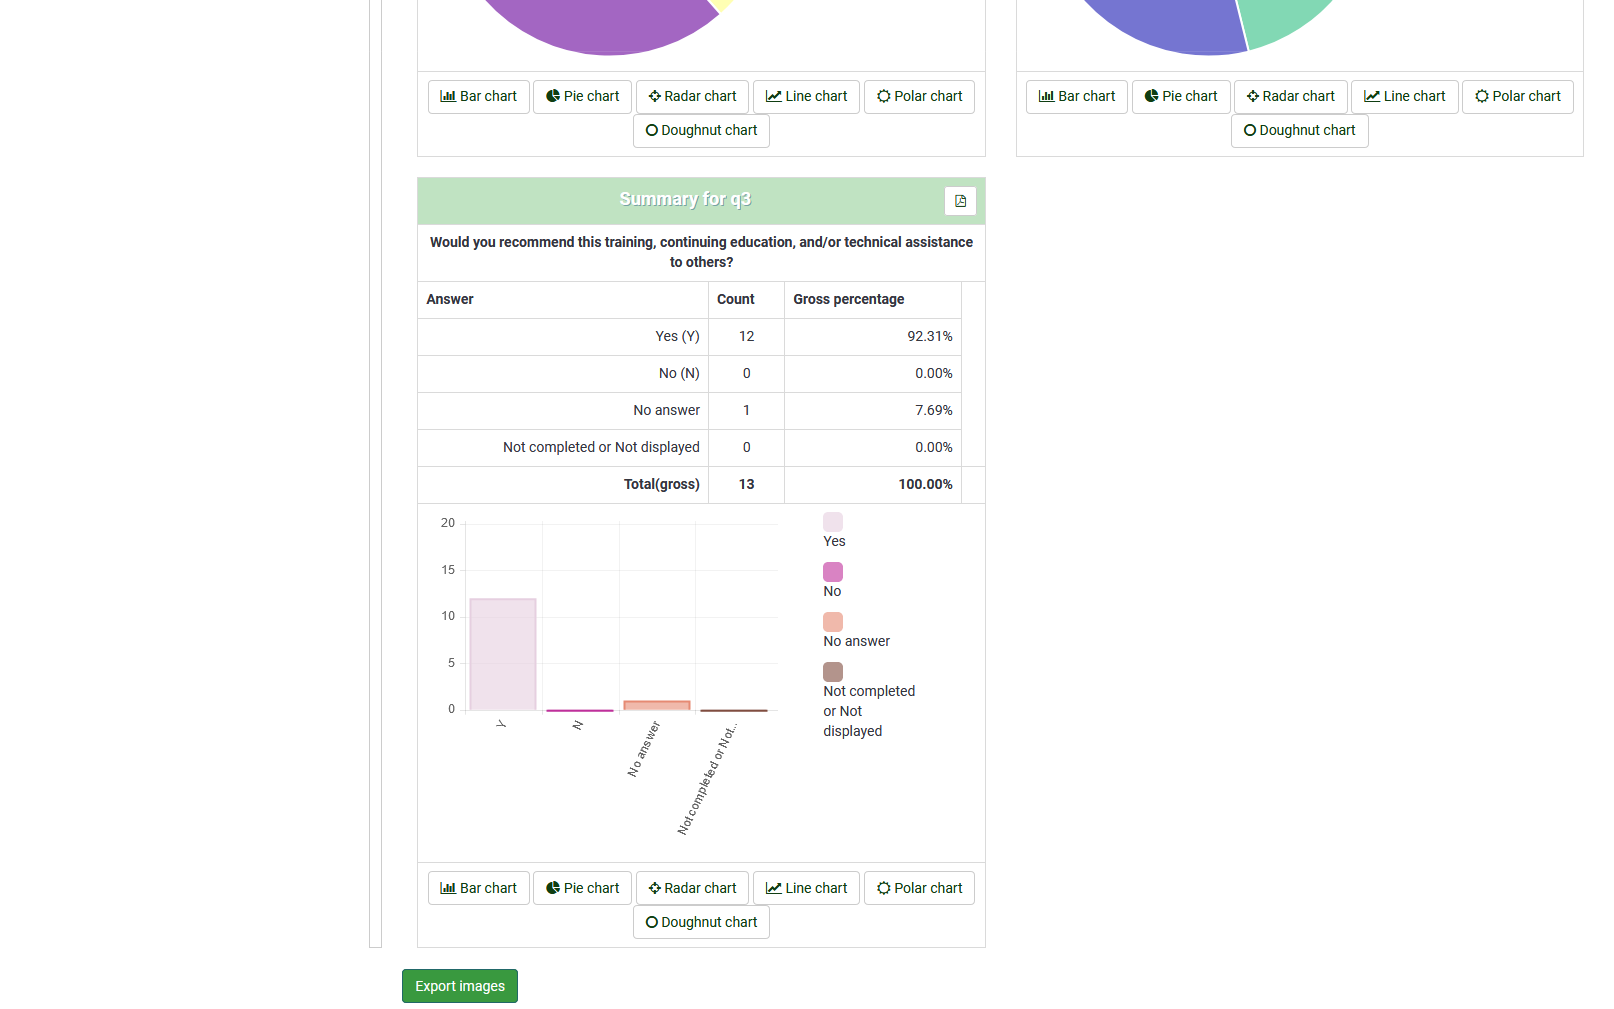Click Bar chart in the right-hand summary panel
Viewport: 1614px width, 1009px height.
point(1076,96)
